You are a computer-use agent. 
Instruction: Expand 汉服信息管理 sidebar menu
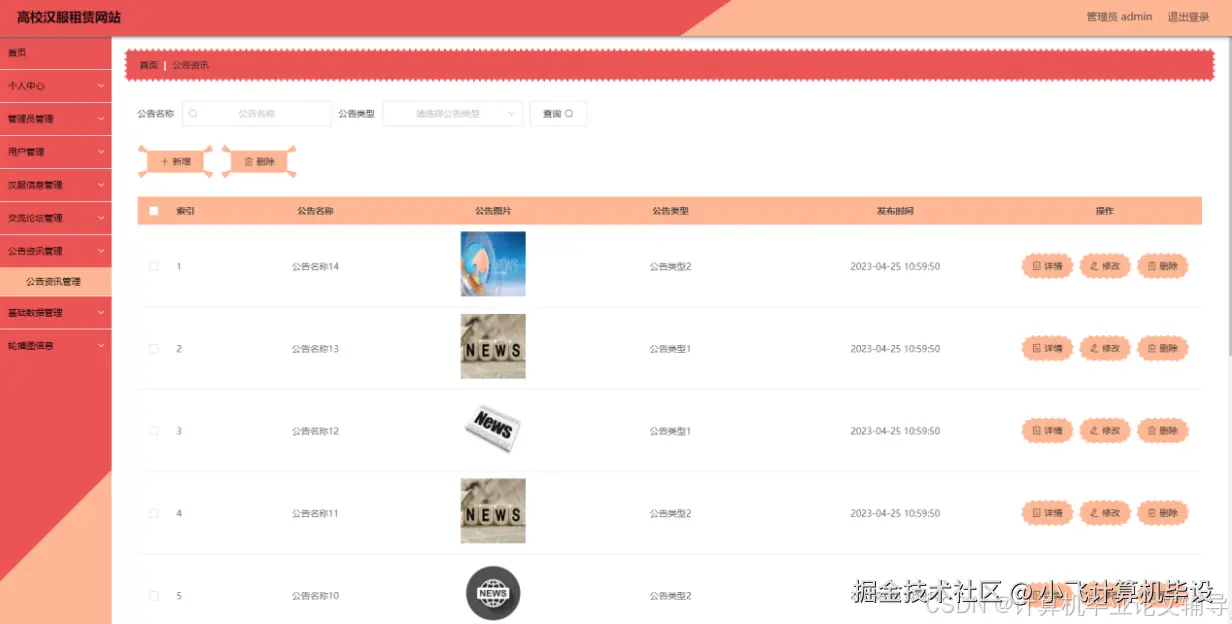point(56,185)
